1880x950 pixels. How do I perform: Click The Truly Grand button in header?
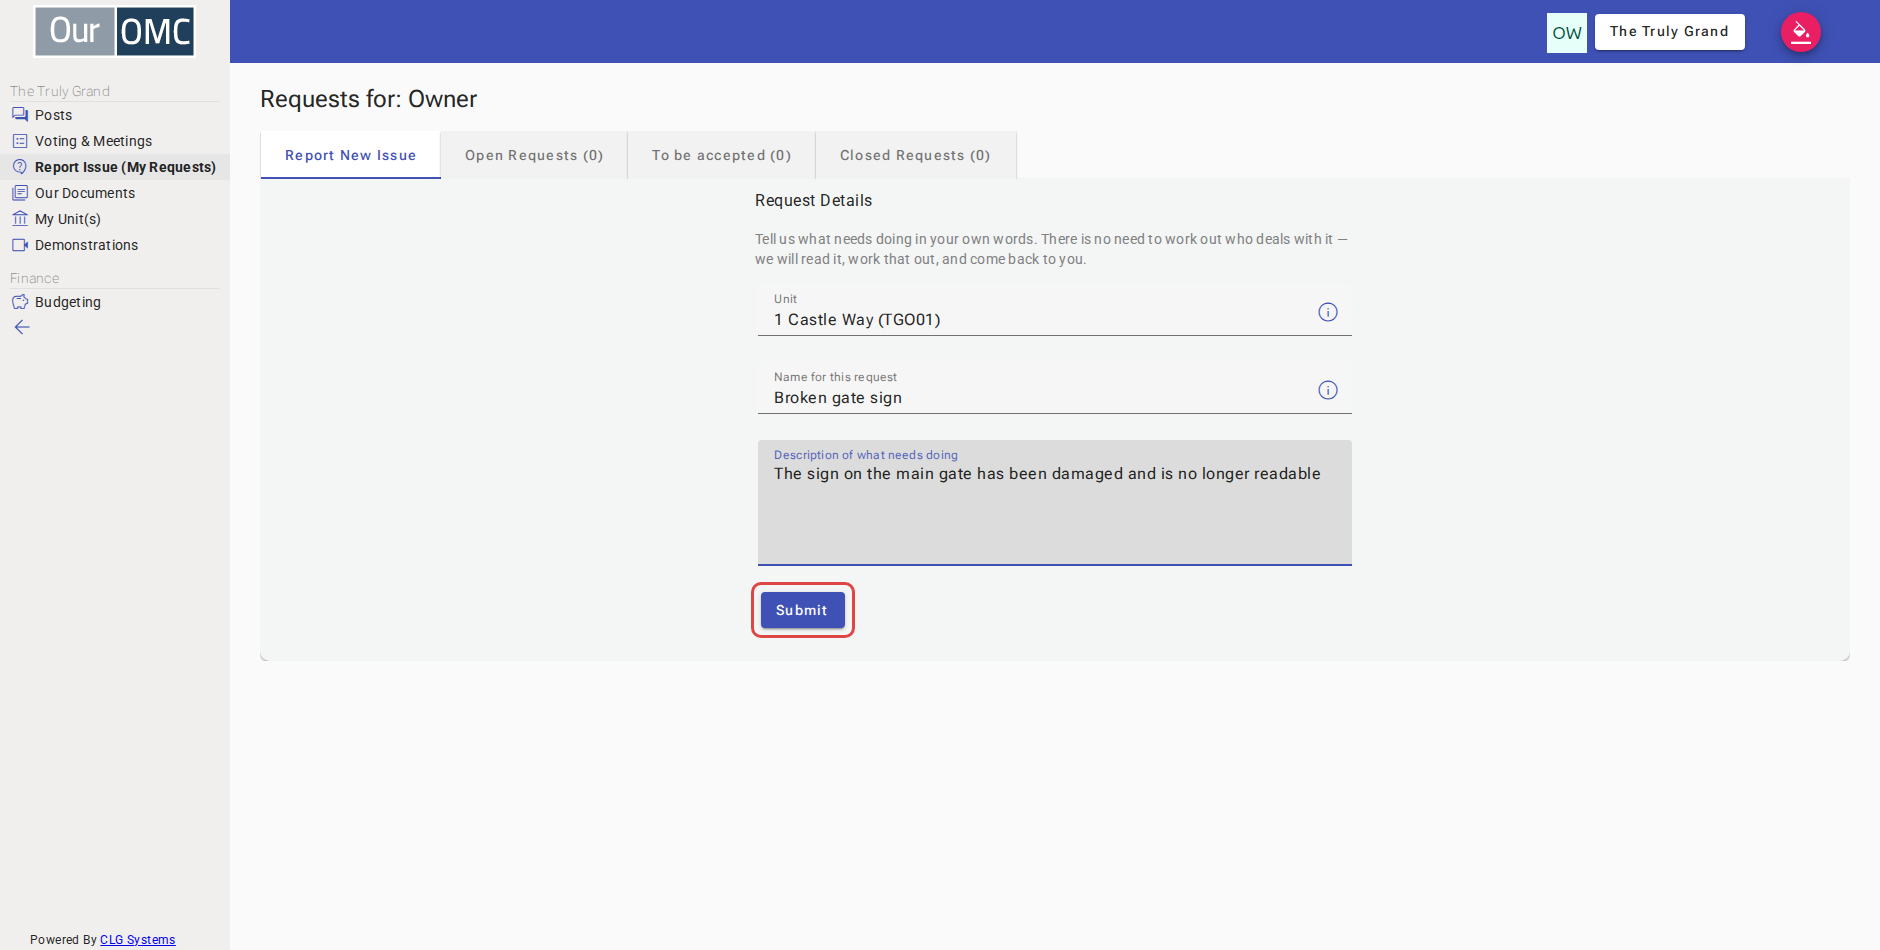[x=1669, y=32]
